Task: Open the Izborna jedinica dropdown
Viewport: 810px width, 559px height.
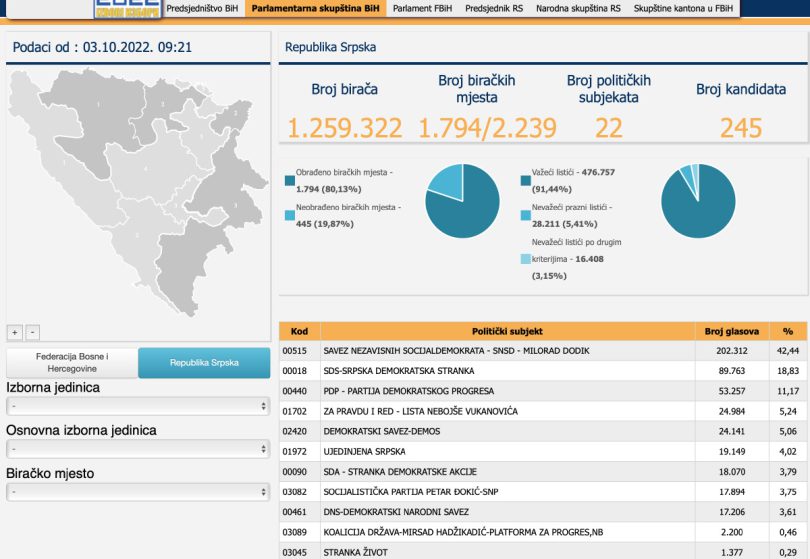Action: click(x=138, y=407)
